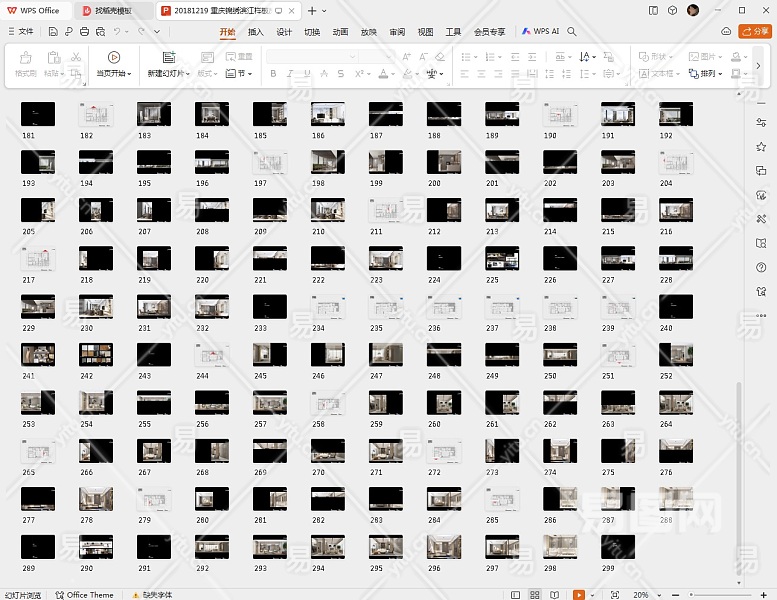Click the orange slideshow play button in status bar
The height and width of the screenshot is (600, 777).
pos(578,595)
